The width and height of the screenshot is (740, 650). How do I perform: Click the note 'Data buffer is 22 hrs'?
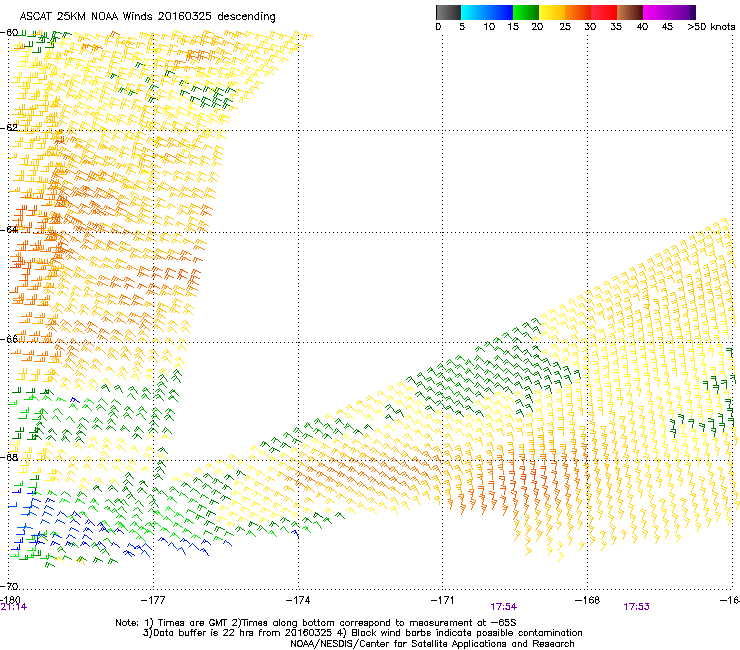pyautogui.click(x=204, y=633)
